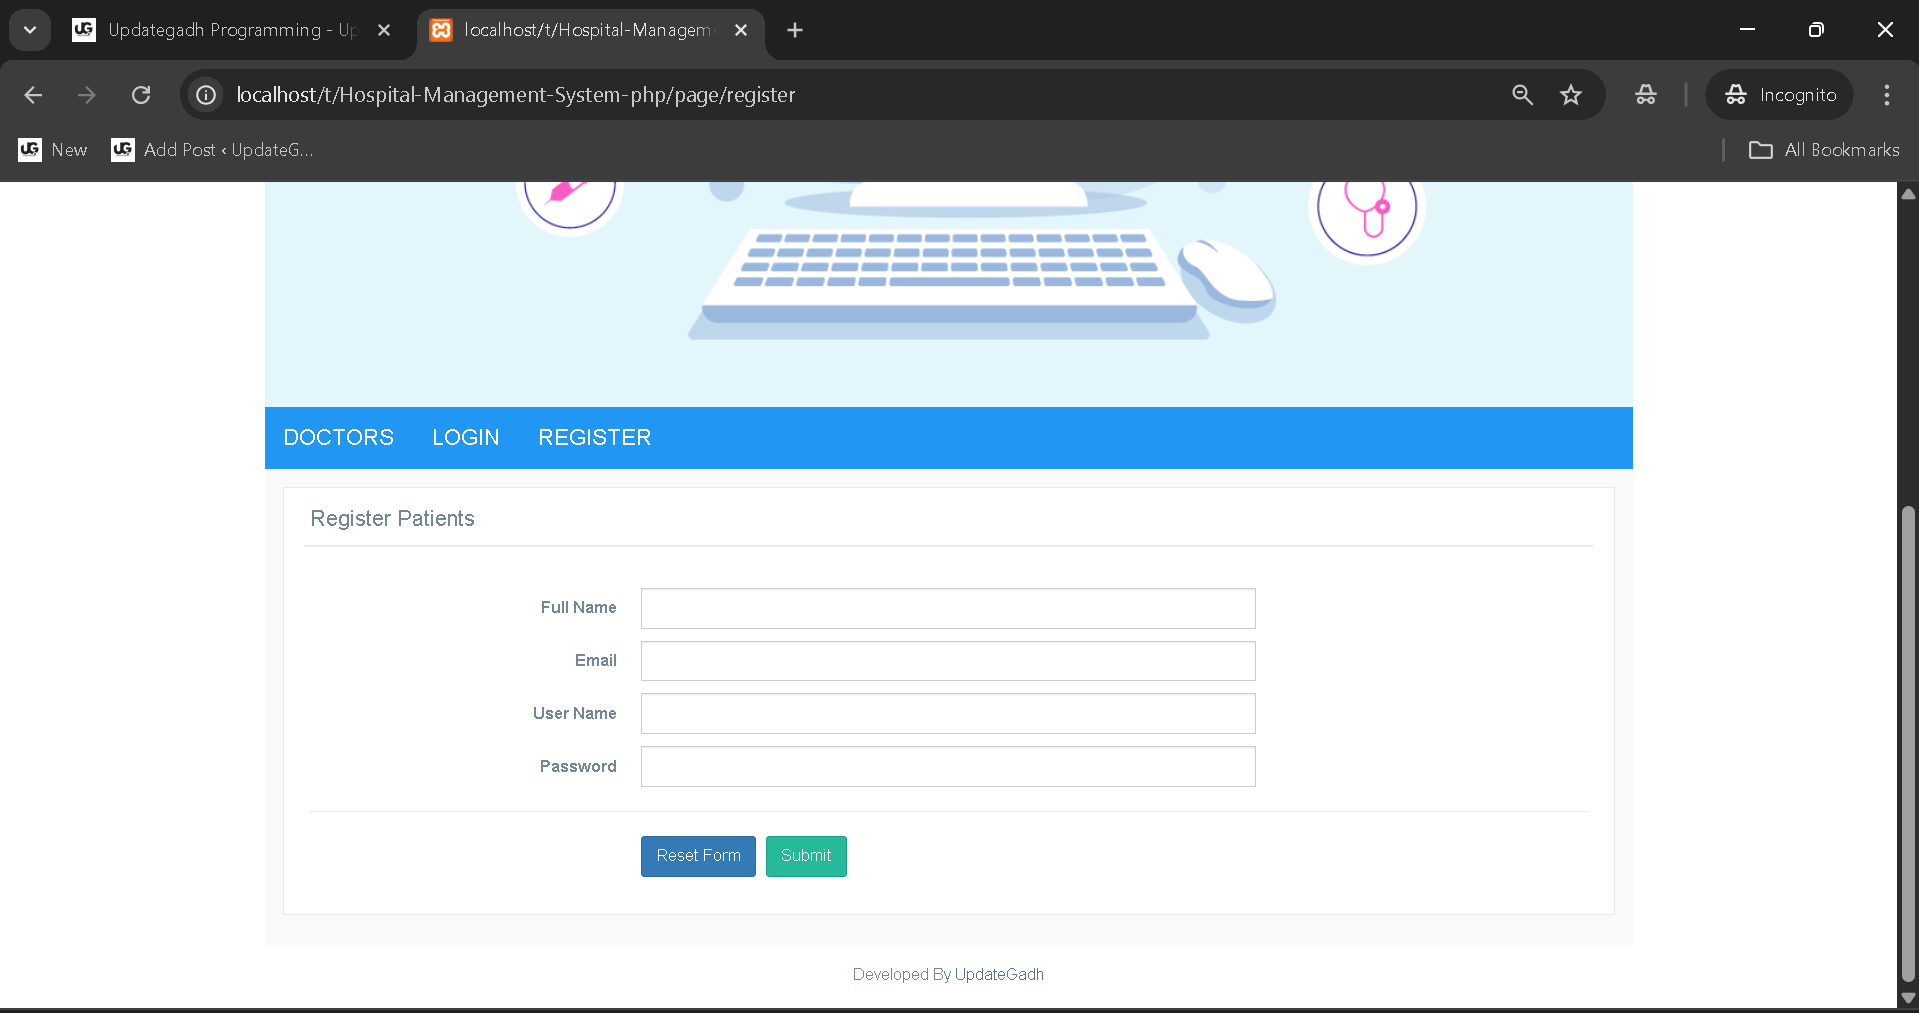The width and height of the screenshot is (1919, 1013).
Task: Select REGISTER in the navigation bar
Action: click(594, 437)
